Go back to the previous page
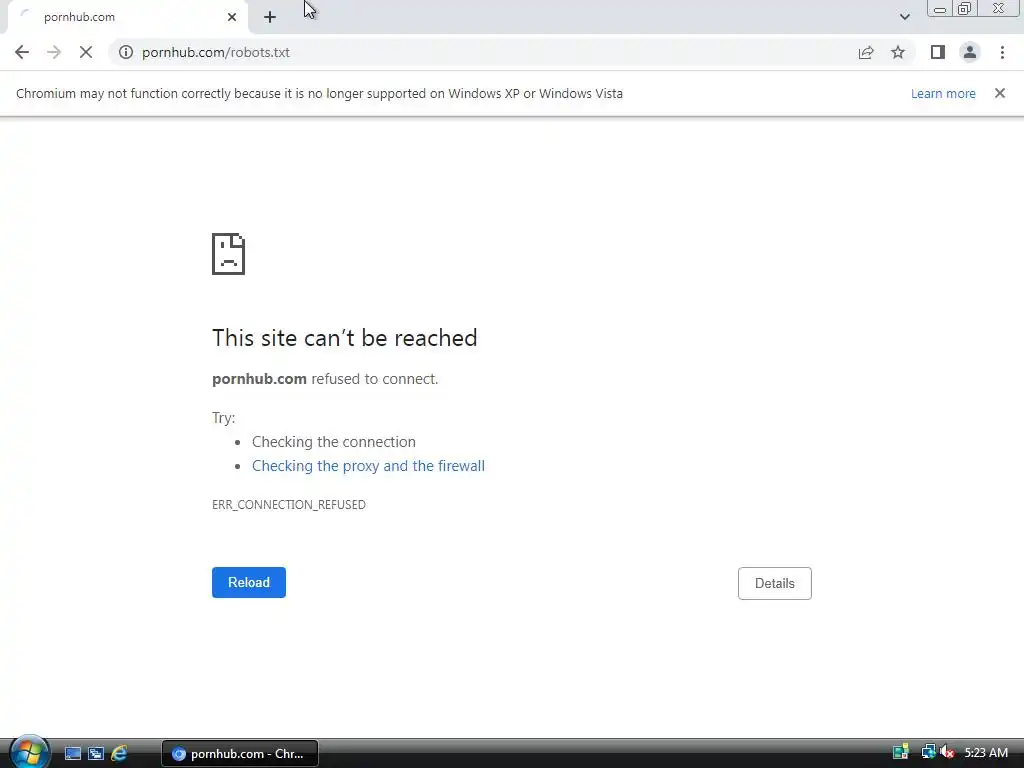The image size is (1024, 768). pyautogui.click(x=22, y=52)
